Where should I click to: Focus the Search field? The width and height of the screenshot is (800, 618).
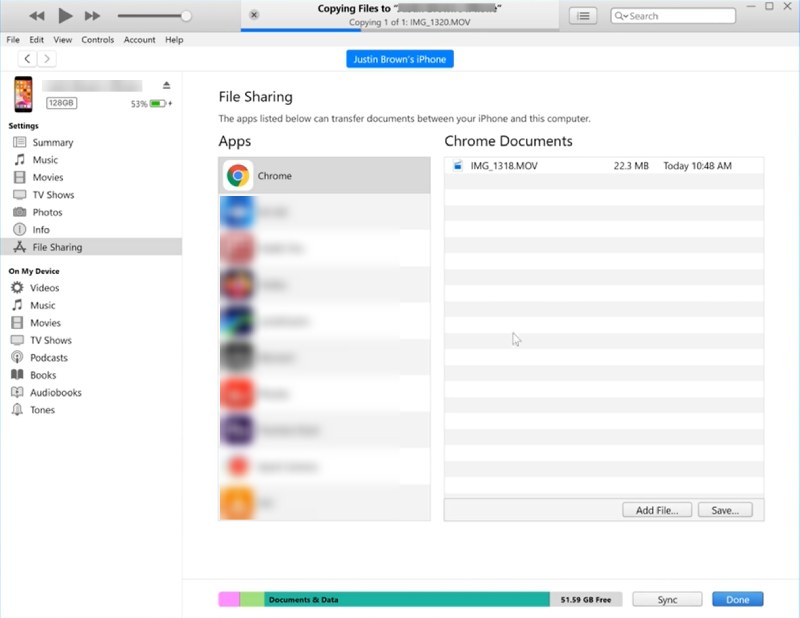673,16
